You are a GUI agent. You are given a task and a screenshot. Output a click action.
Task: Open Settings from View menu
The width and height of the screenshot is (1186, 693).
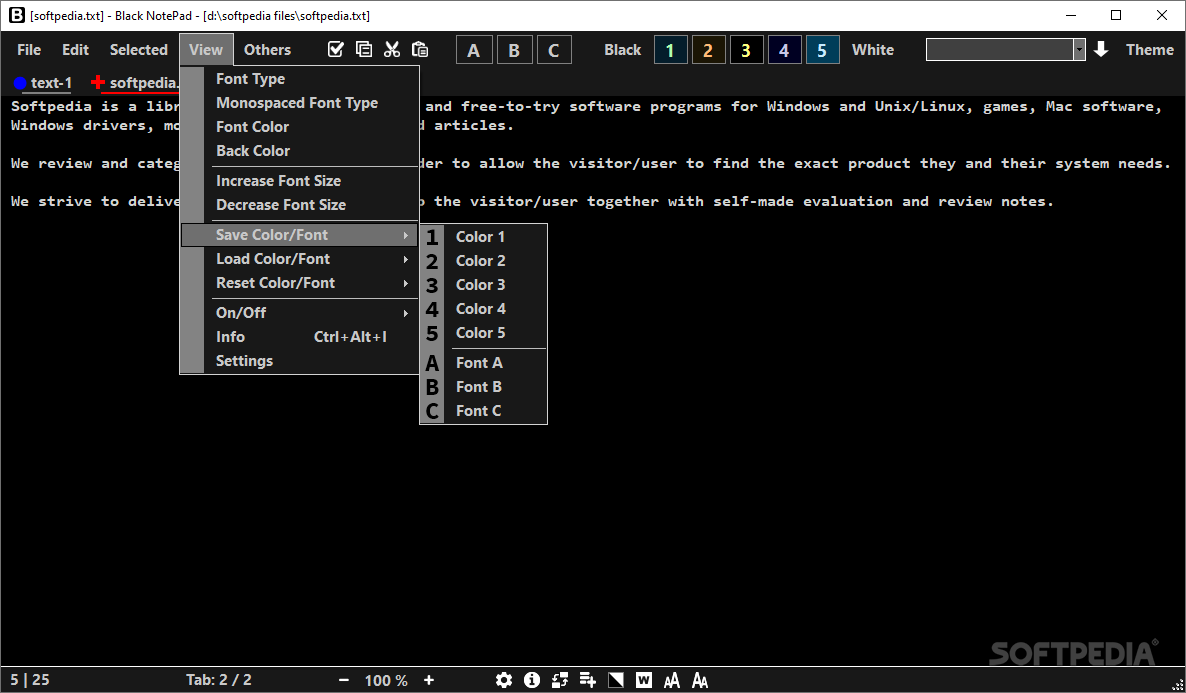click(300, 361)
